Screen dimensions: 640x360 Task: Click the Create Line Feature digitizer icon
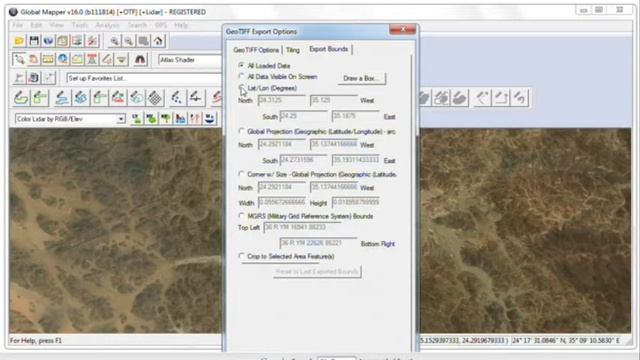coord(61,98)
